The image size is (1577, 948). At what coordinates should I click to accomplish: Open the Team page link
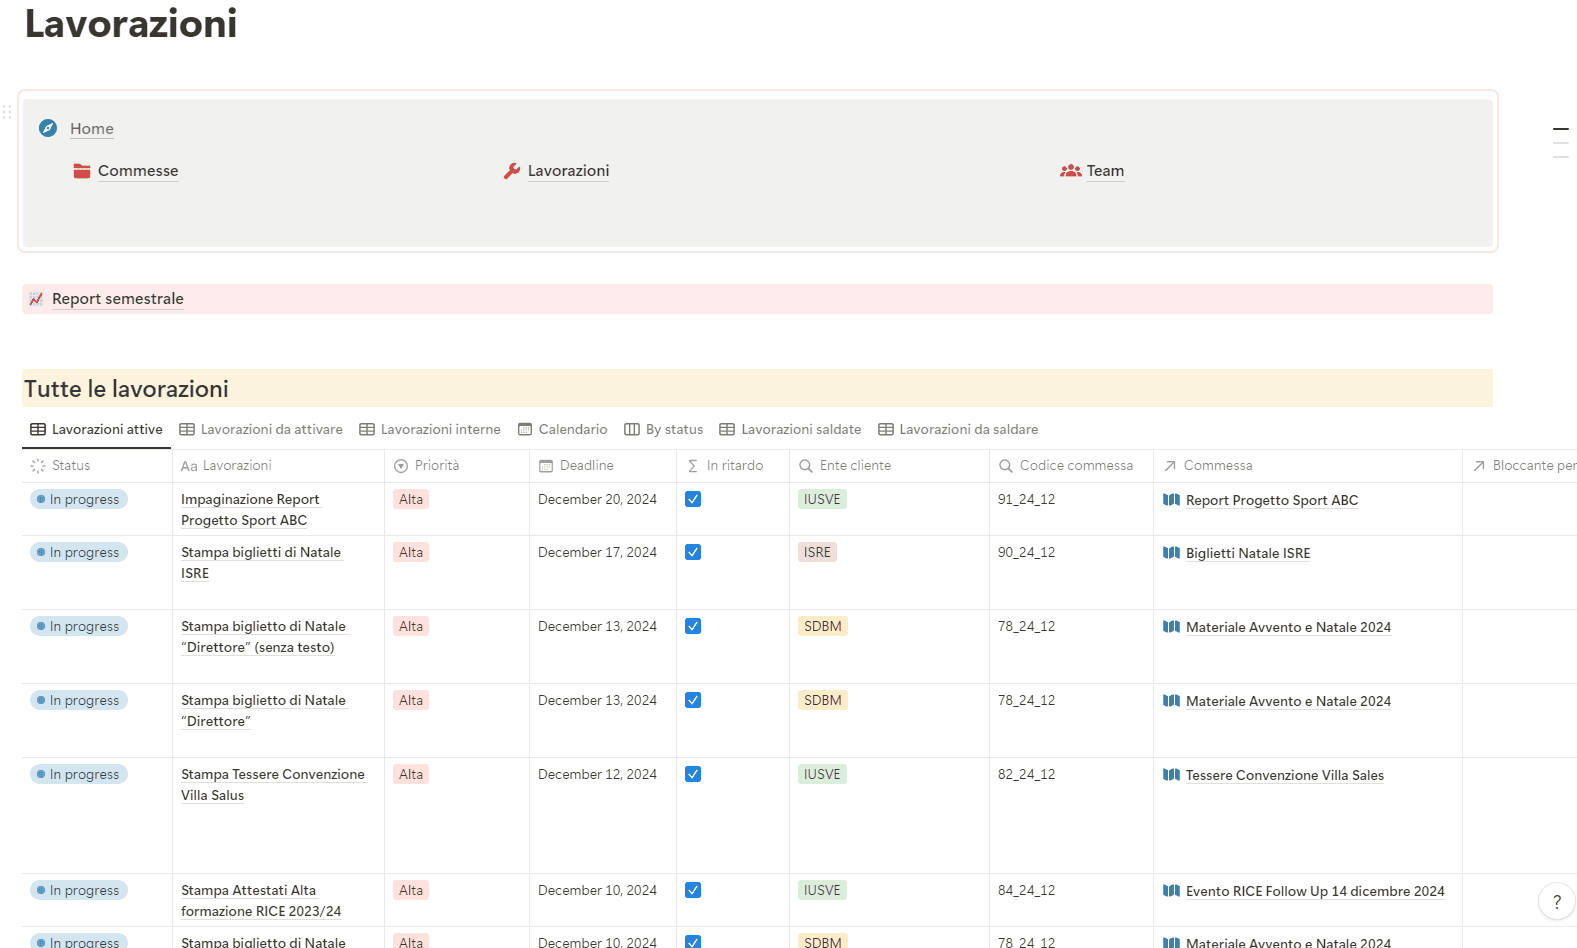[x=1105, y=171]
